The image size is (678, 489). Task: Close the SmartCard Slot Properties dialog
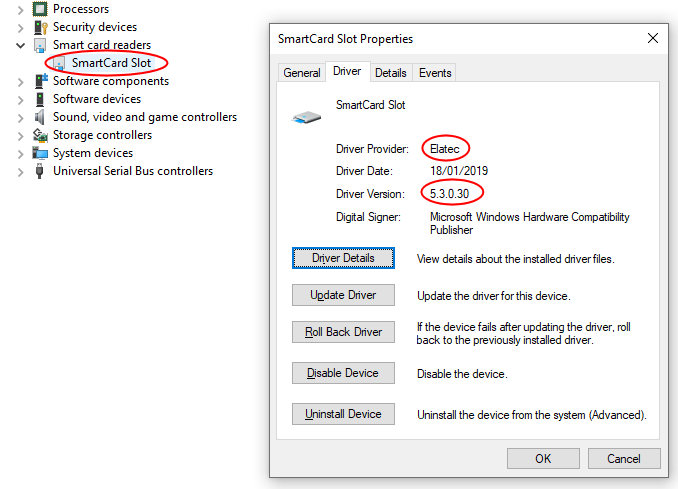(x=653, y=38)
